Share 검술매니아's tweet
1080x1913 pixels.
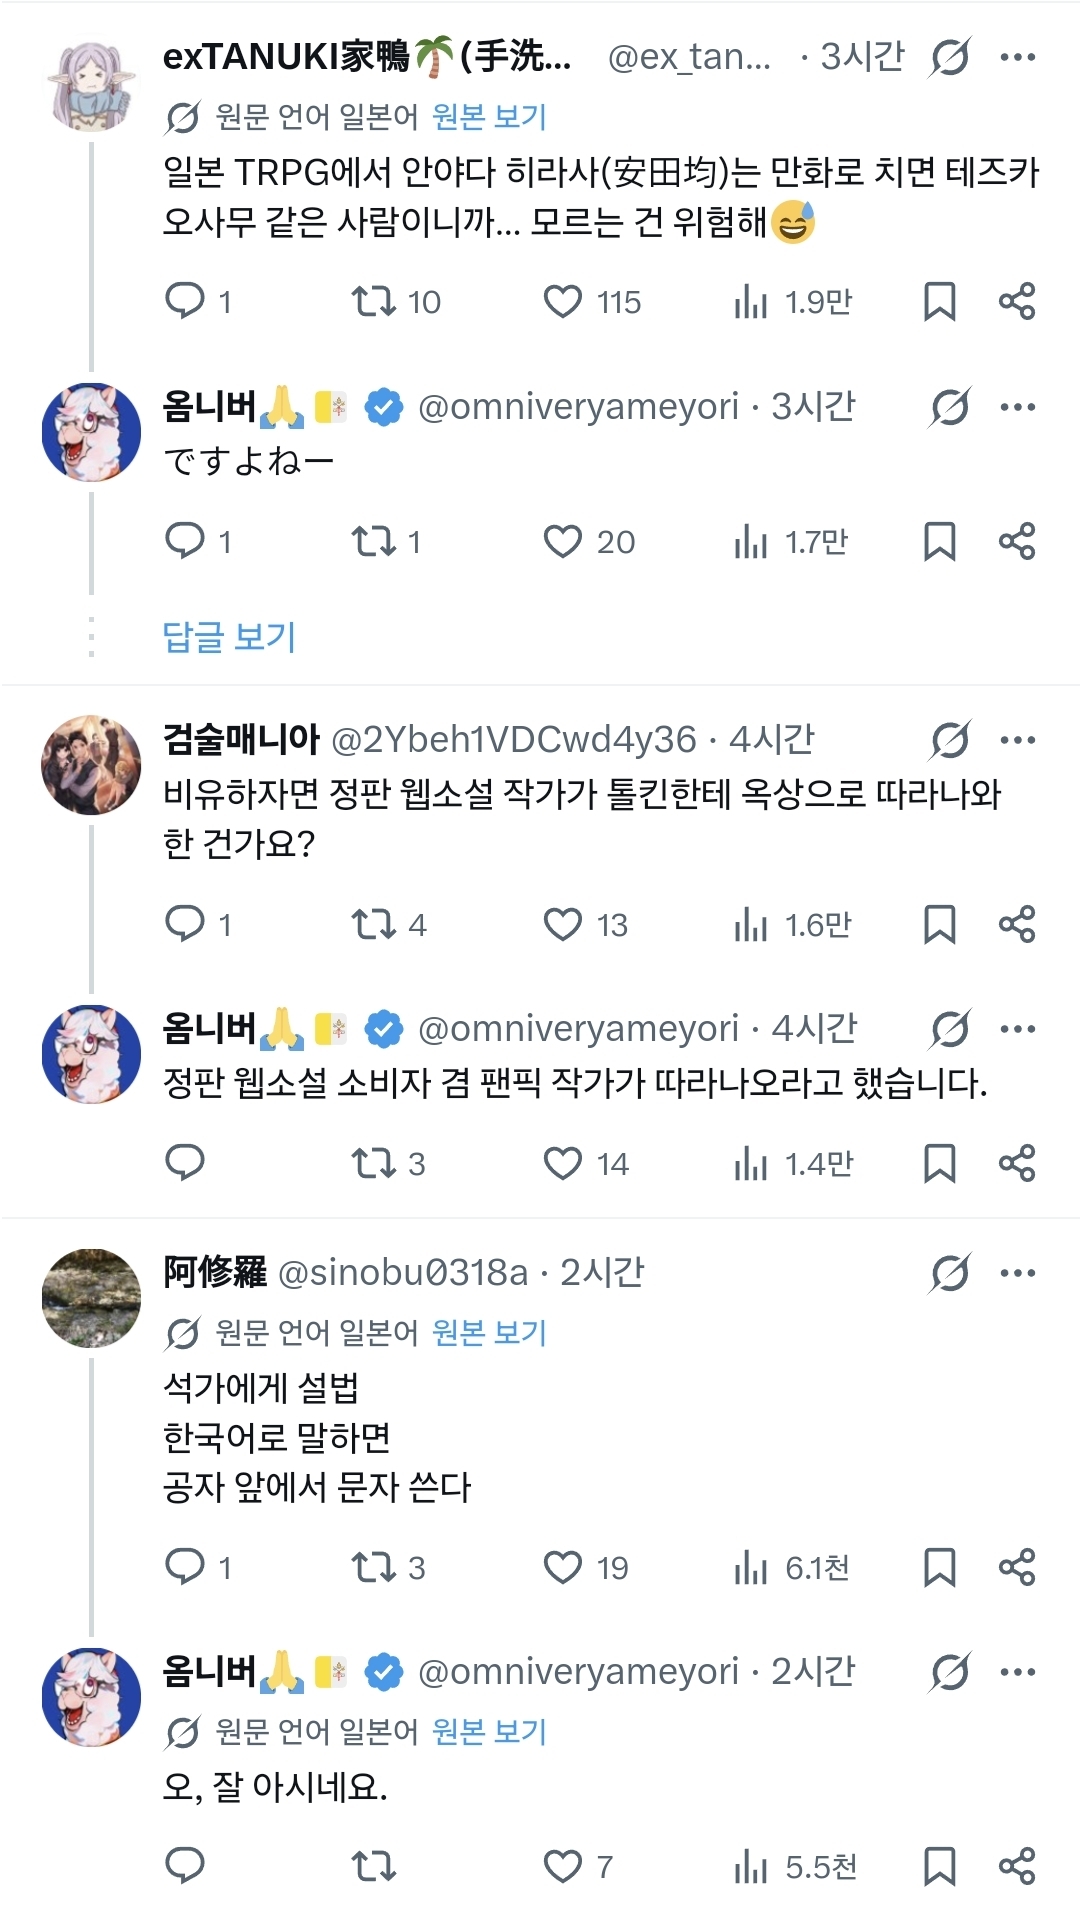(1017, 924)
